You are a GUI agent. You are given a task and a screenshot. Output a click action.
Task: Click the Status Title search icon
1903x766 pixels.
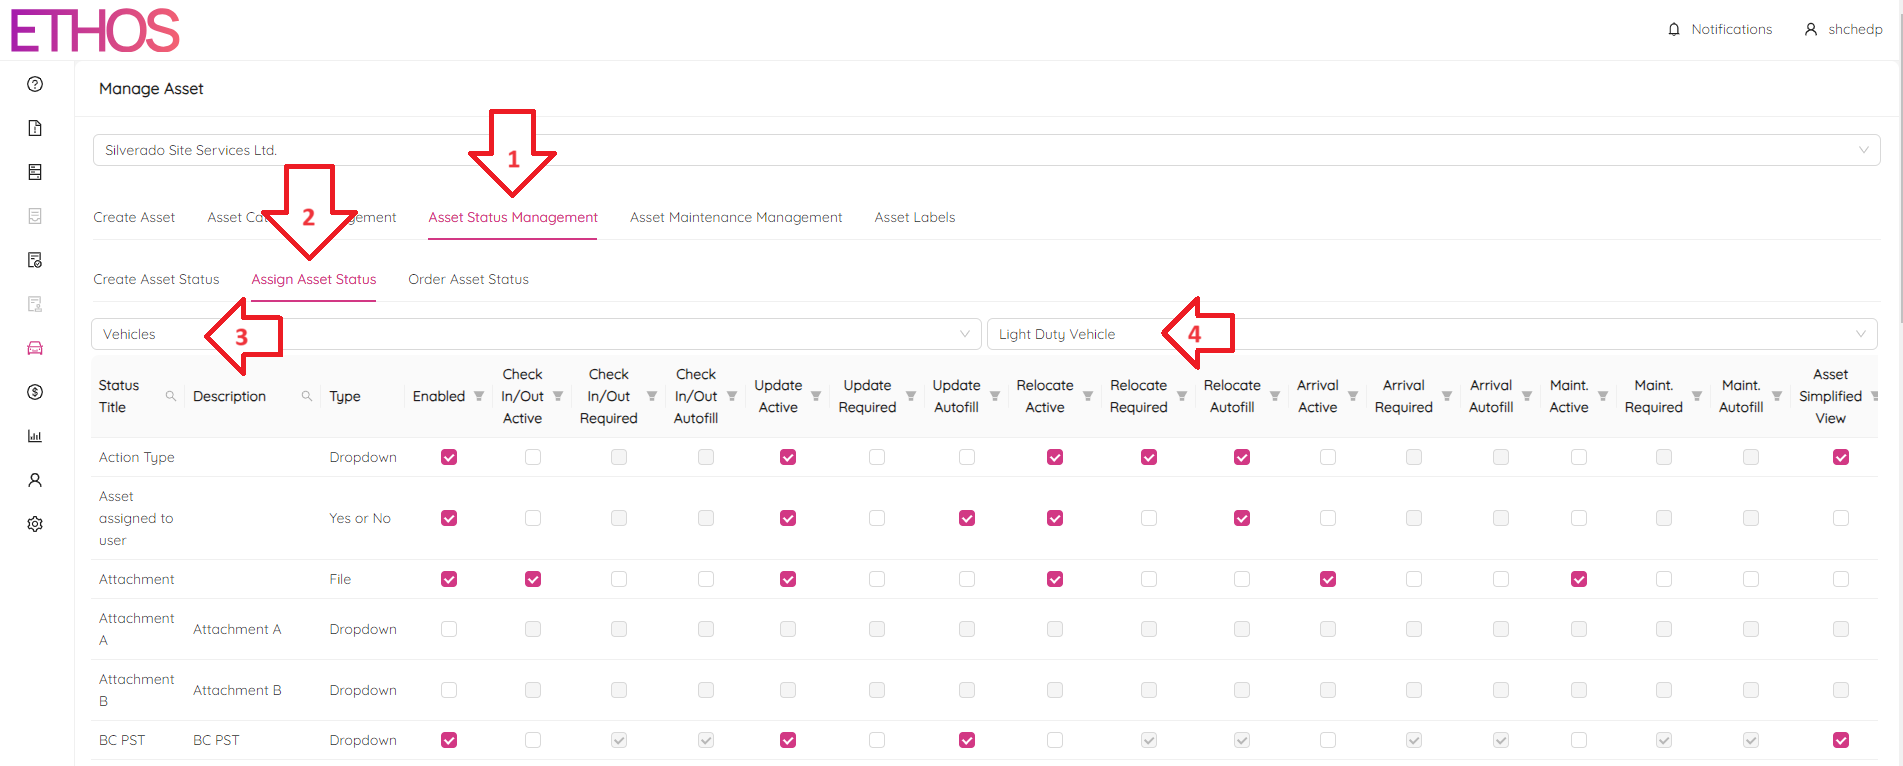click(x=171, y=396)
